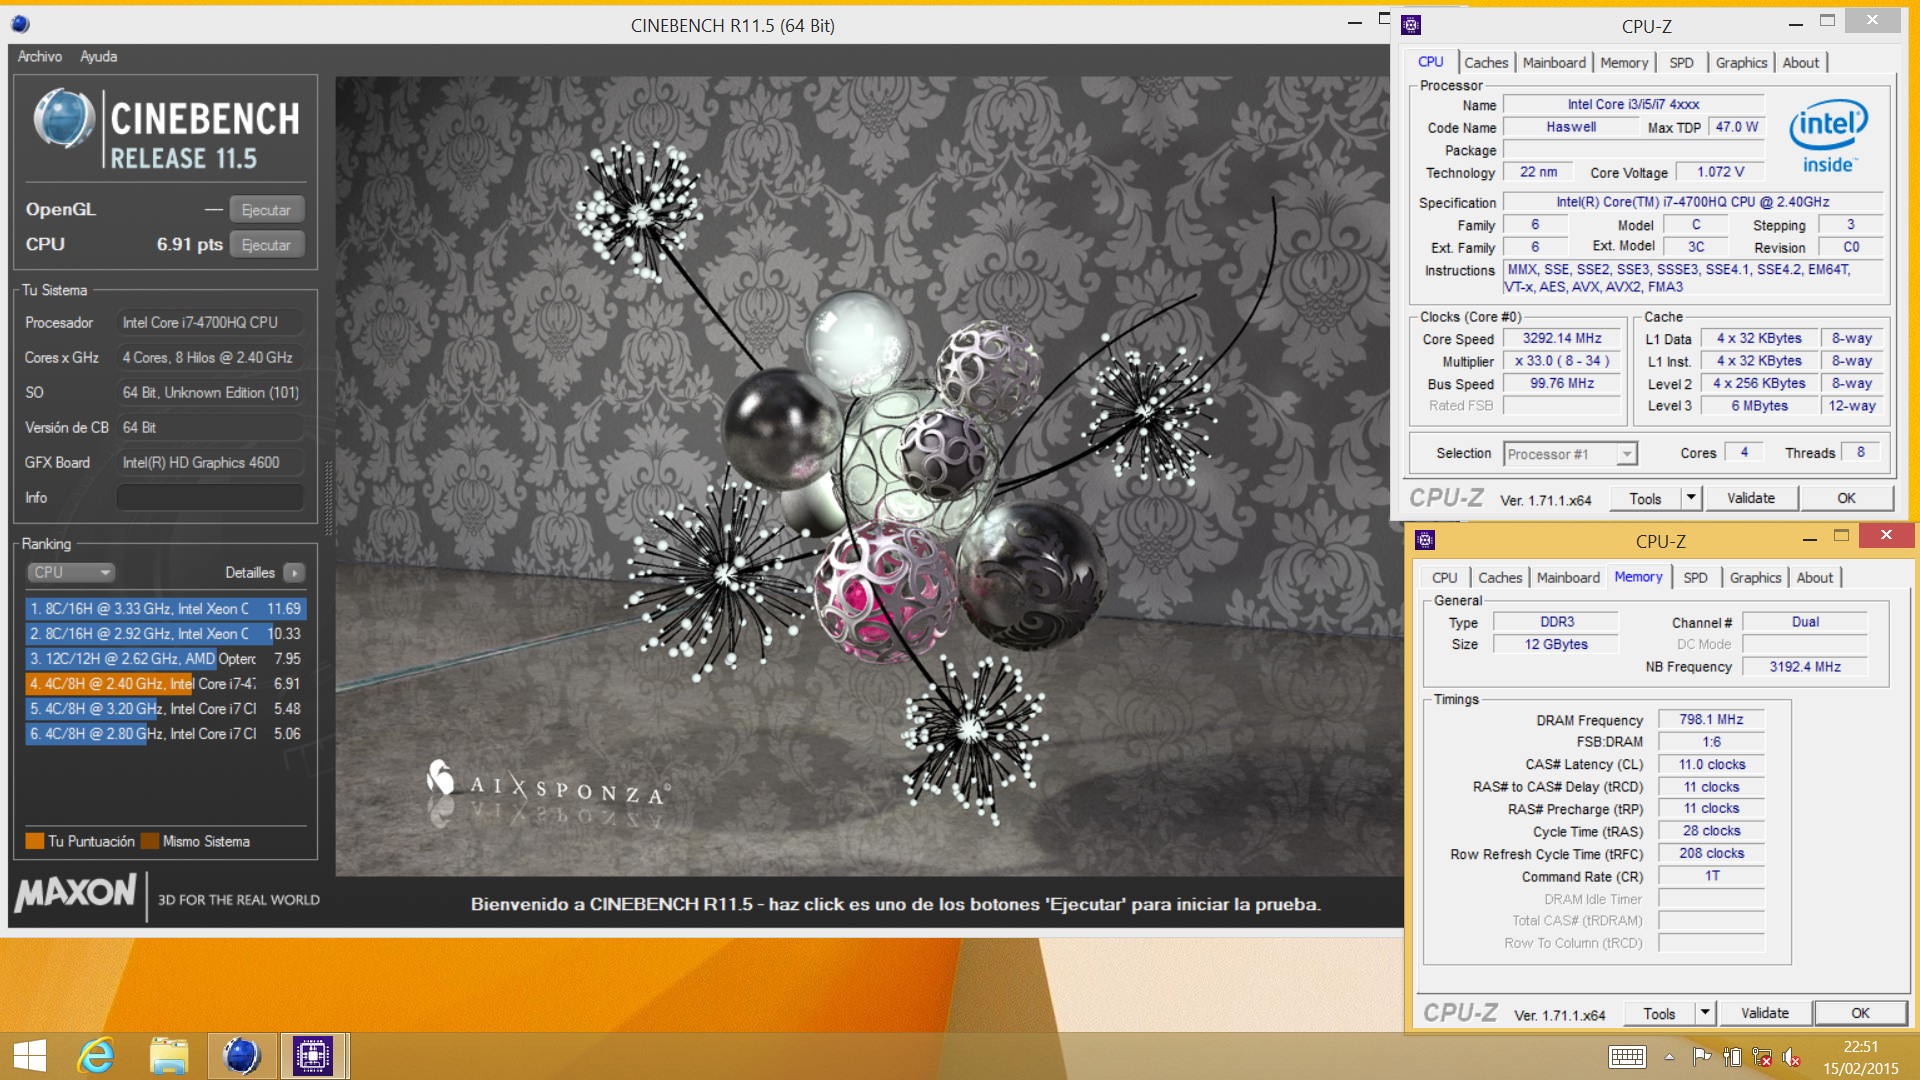The image size is (1920, 1080).
Task: Select ranking entry 4C/8H @ 2.80 GHz
Action: click(166, 733)
